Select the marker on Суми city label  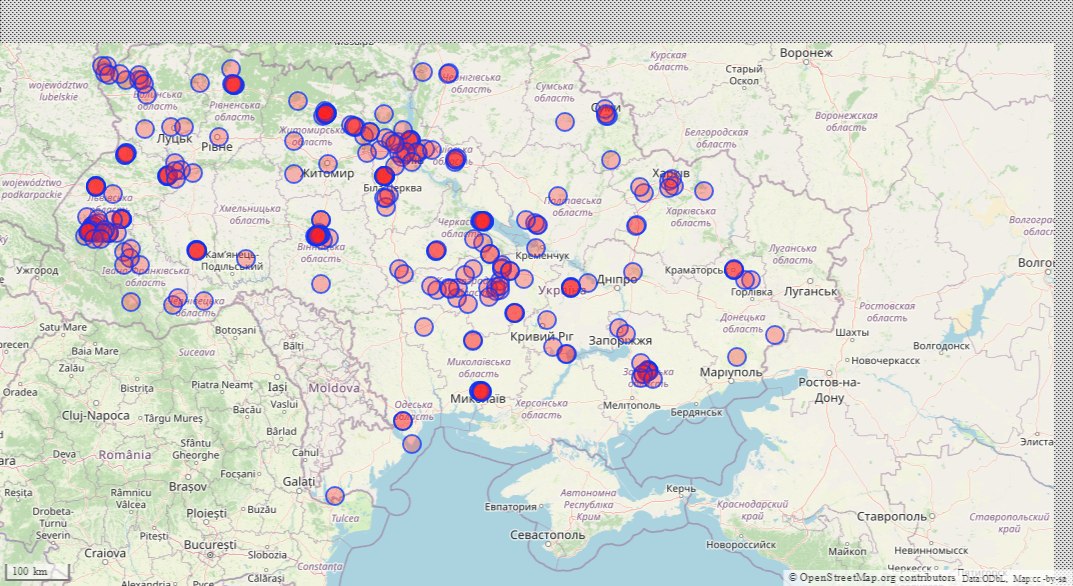606,114
